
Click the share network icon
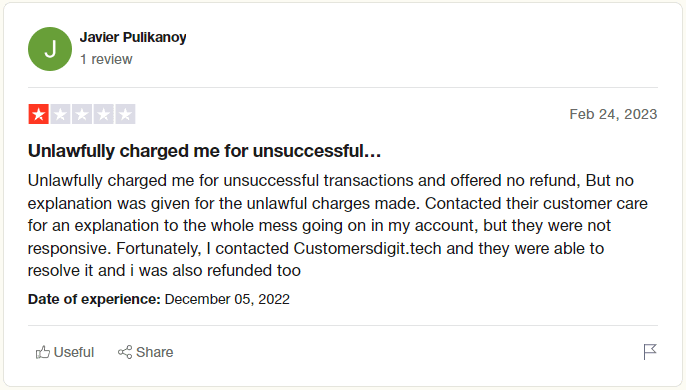coord(125,352)
